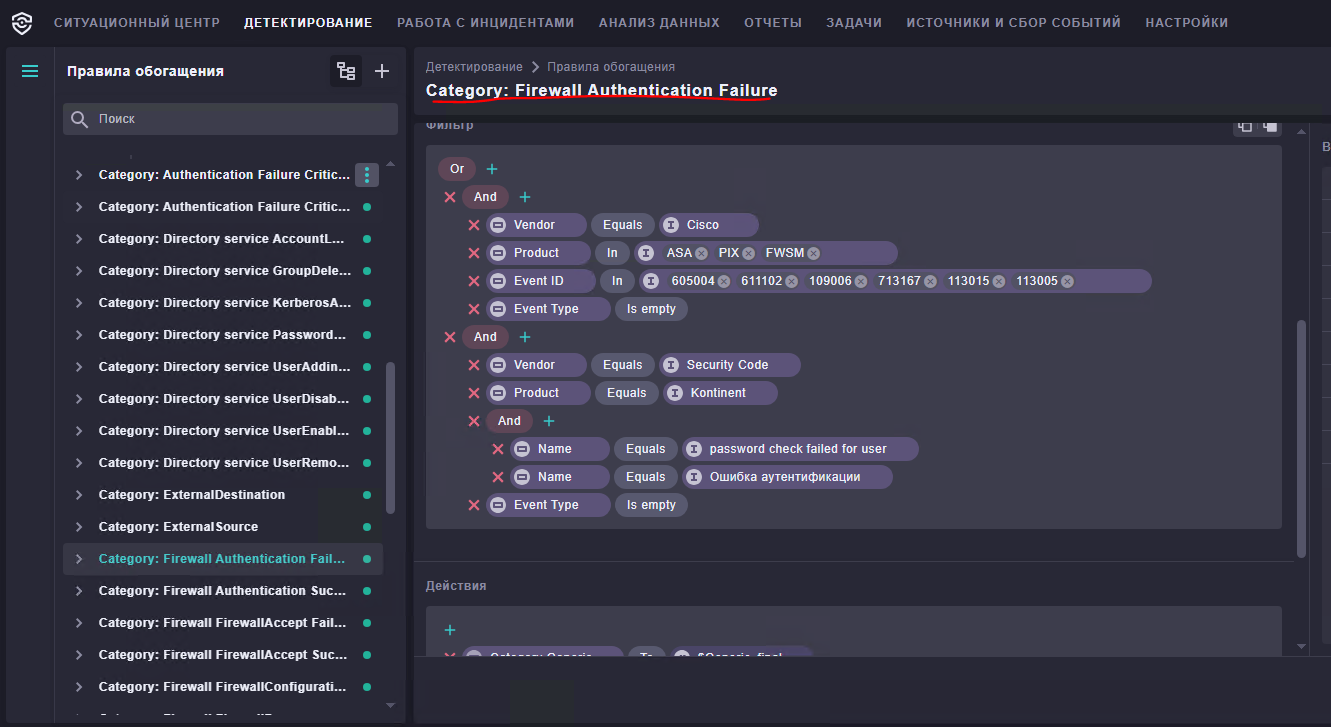The height and width of the screenshot is (727, 1331).
Task: Click the filter panel vertical scrollbar
Action: click(x=1301, y=438)
